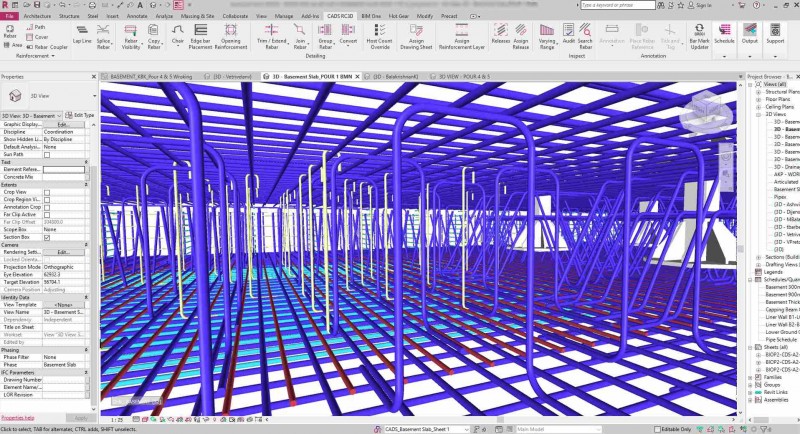Click the Edit Type button
The width and height of the screenshot is (800, 434).
pyautogui.click(x=80, y=115)
